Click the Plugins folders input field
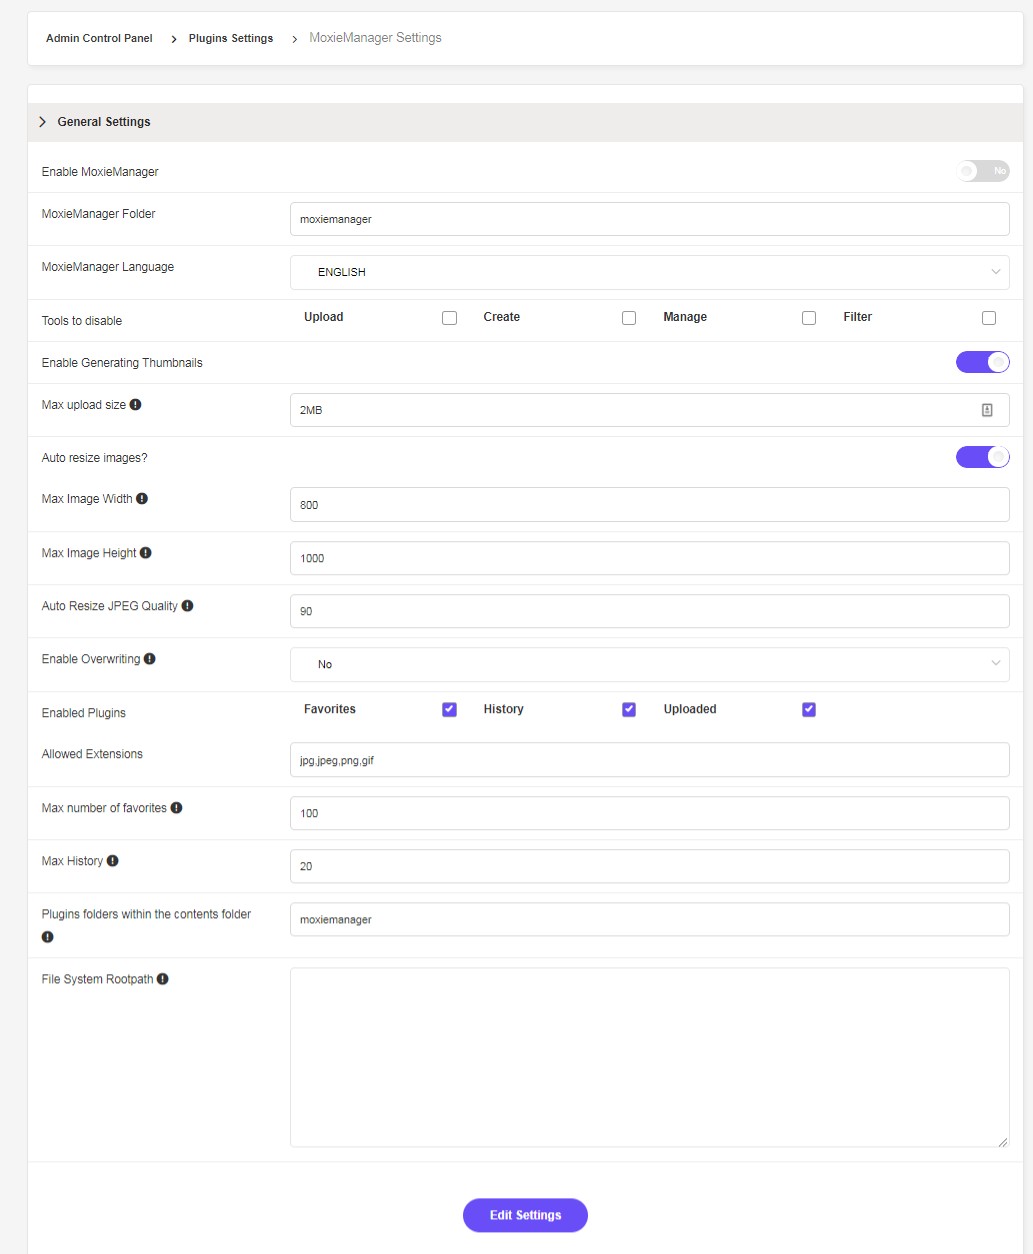Screen dimensions: 1033x1254 (x=650, y=919)
